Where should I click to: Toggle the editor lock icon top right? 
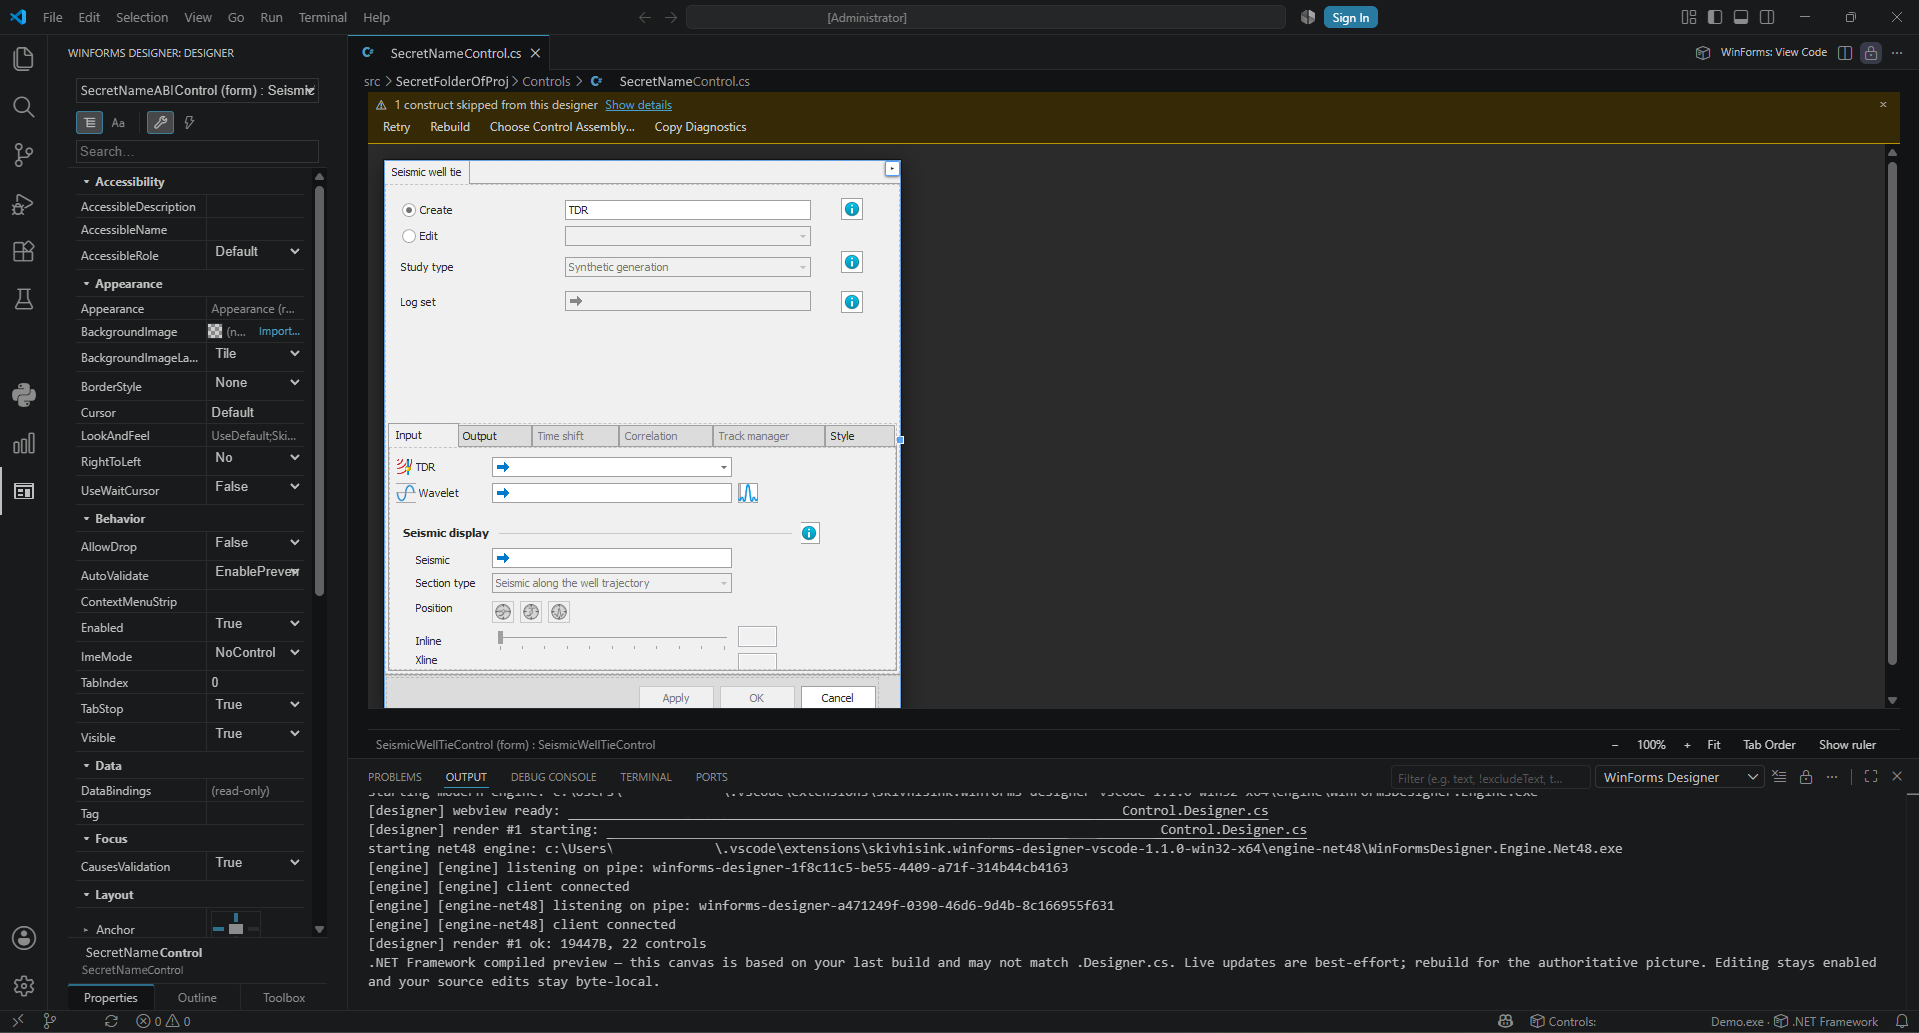pyautogui.click(x=1871, y=53)
